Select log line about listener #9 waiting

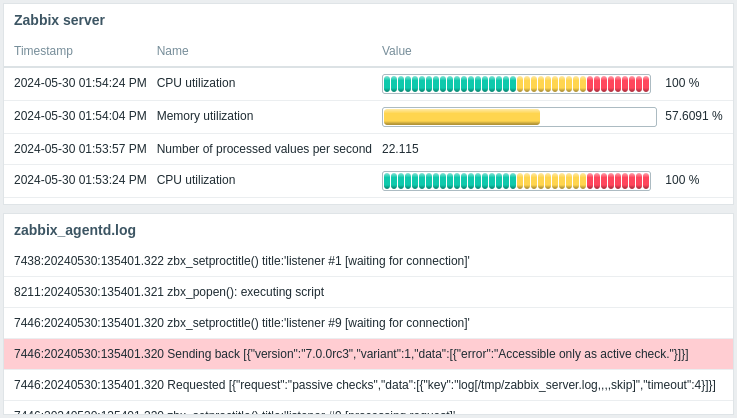(368, 323)
